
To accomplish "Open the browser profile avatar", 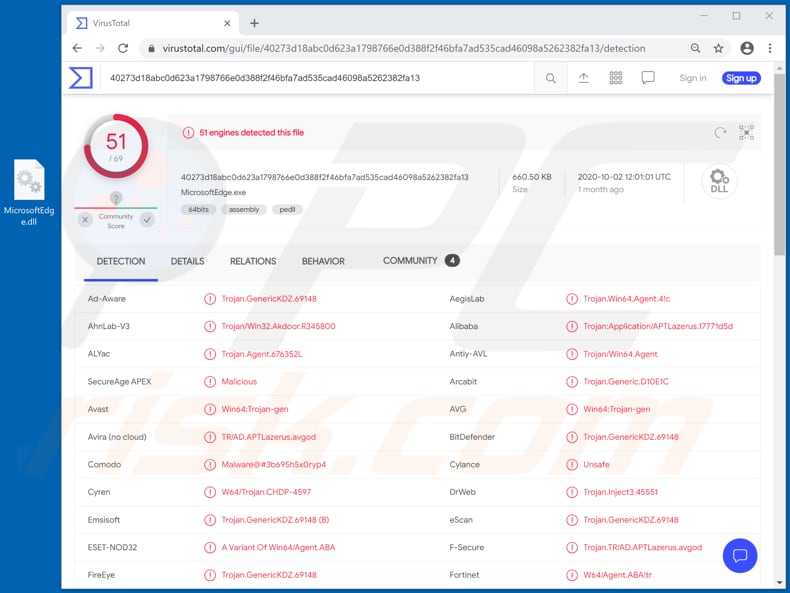I will click(x=747, y=48).
